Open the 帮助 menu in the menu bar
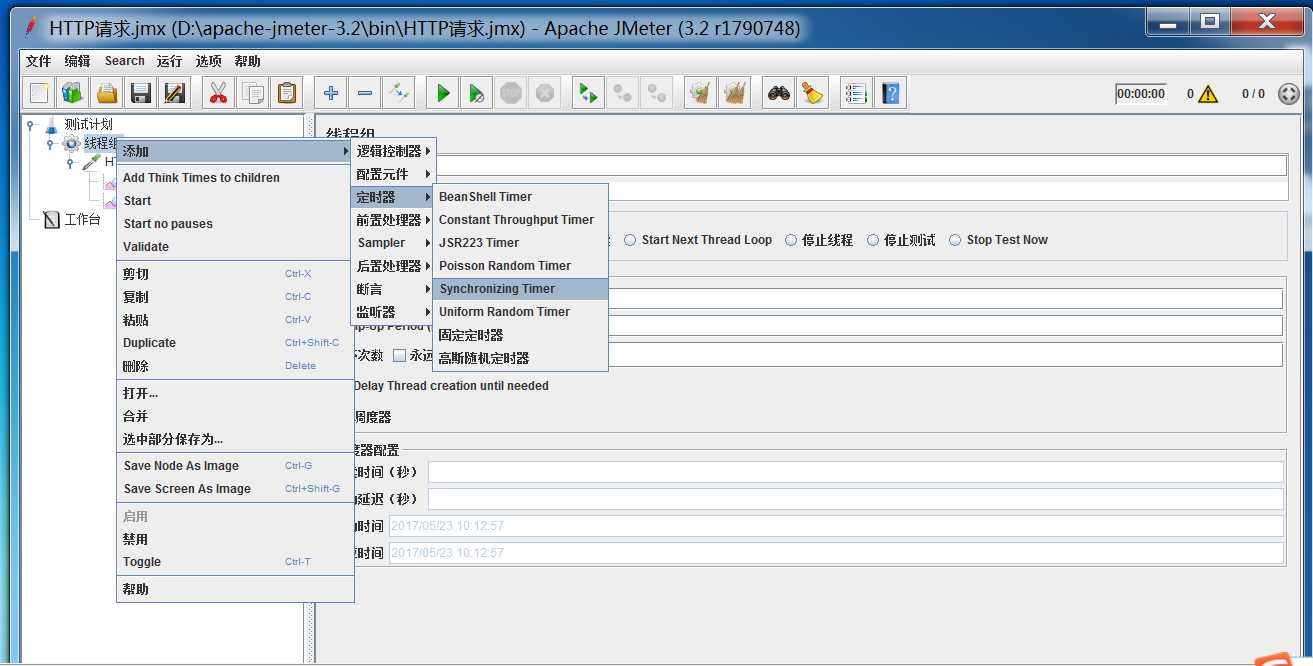 [x=248, y=61]
